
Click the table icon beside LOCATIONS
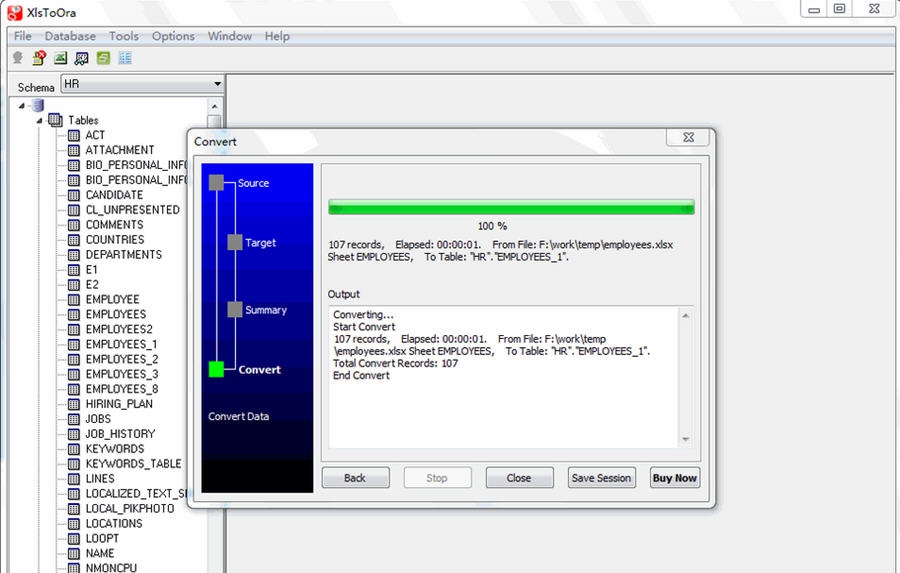[73, 524]
